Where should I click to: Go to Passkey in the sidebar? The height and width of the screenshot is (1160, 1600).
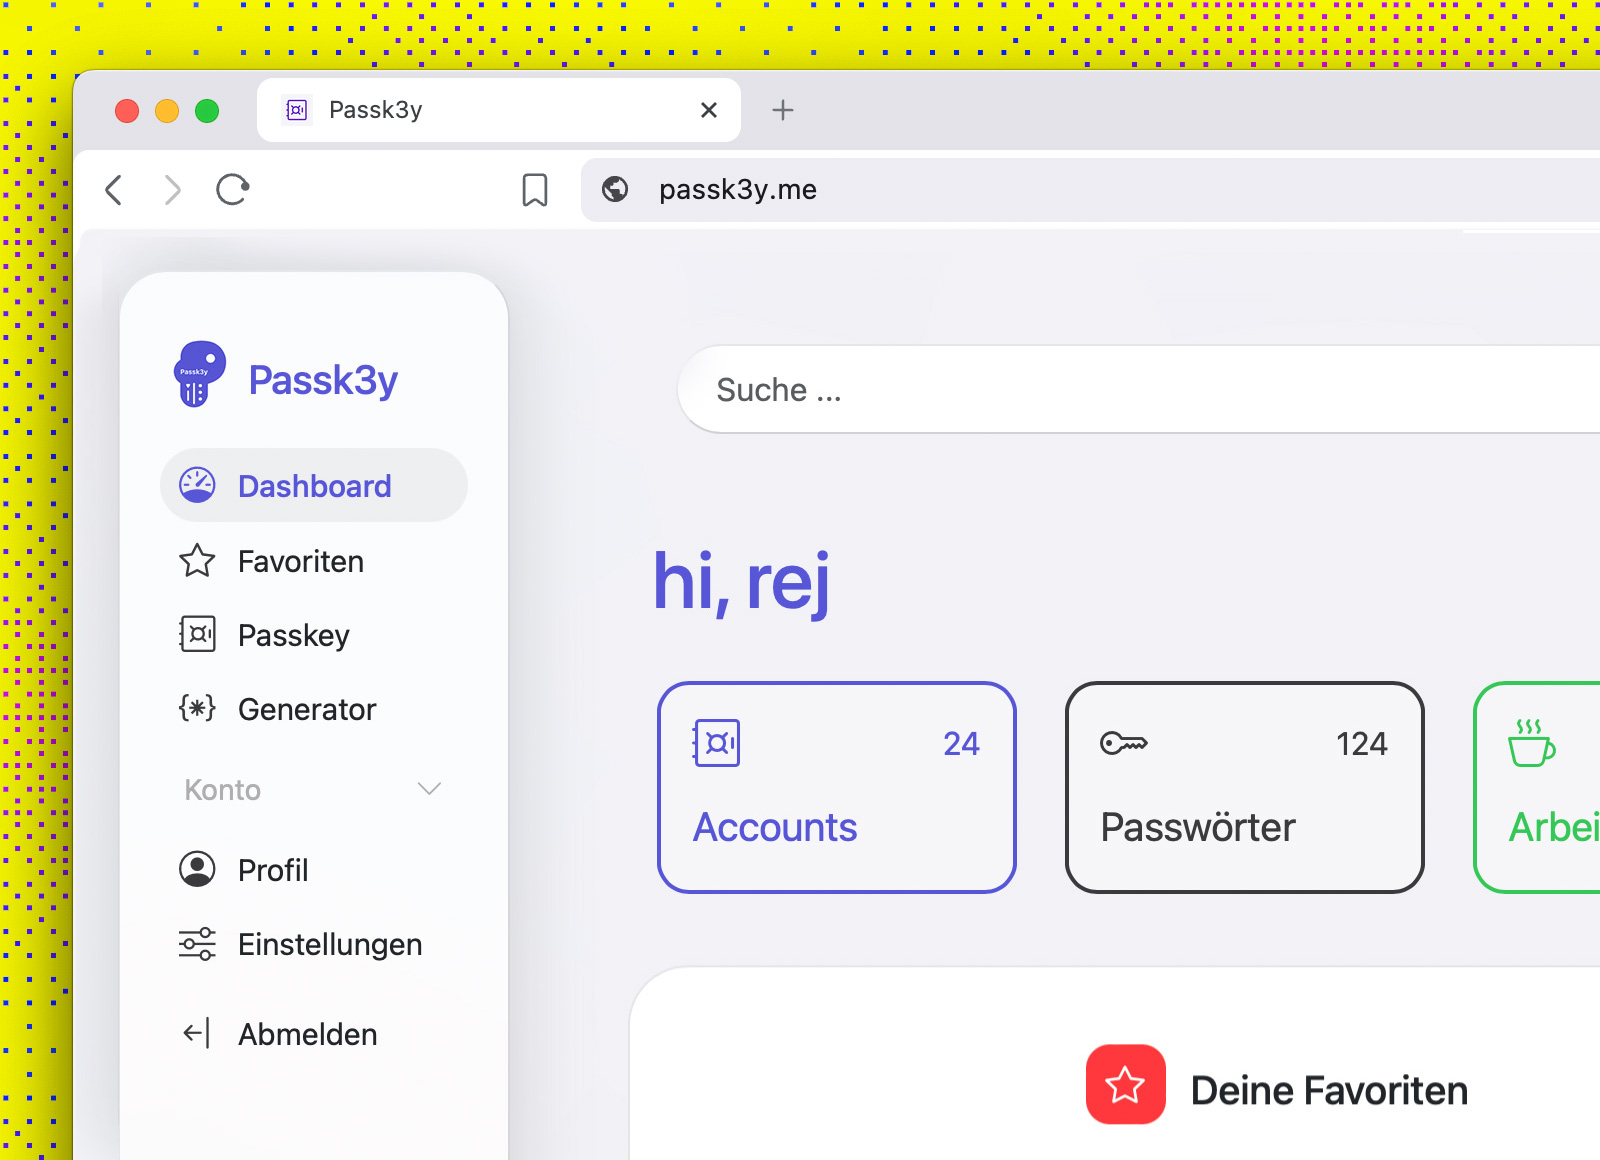coord(314,635)
